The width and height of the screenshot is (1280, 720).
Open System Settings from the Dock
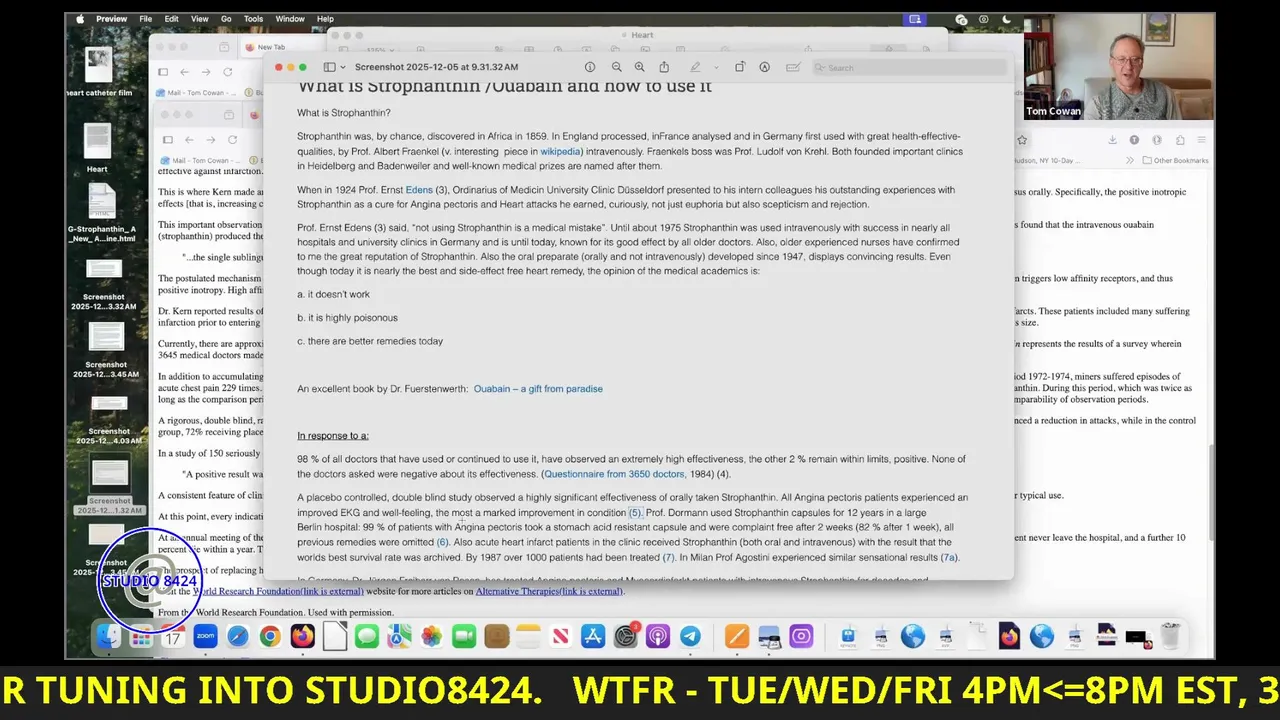625,636
